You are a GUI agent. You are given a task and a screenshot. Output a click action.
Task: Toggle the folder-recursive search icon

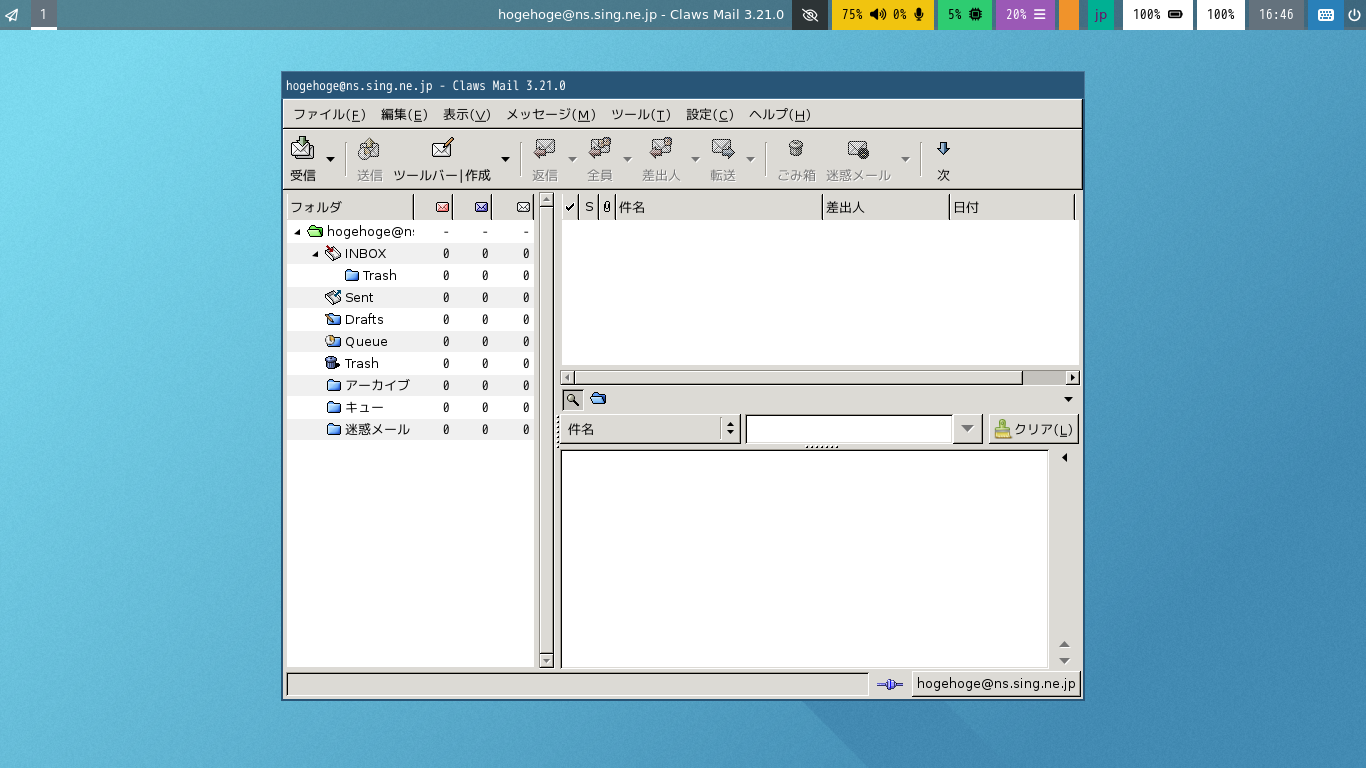(x=598, y=399)
